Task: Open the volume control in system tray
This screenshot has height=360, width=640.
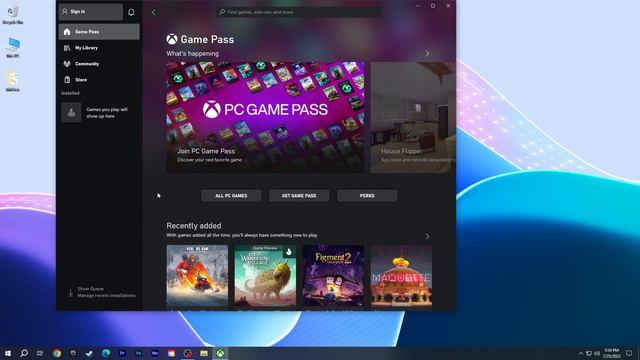Action: (597, 353)
